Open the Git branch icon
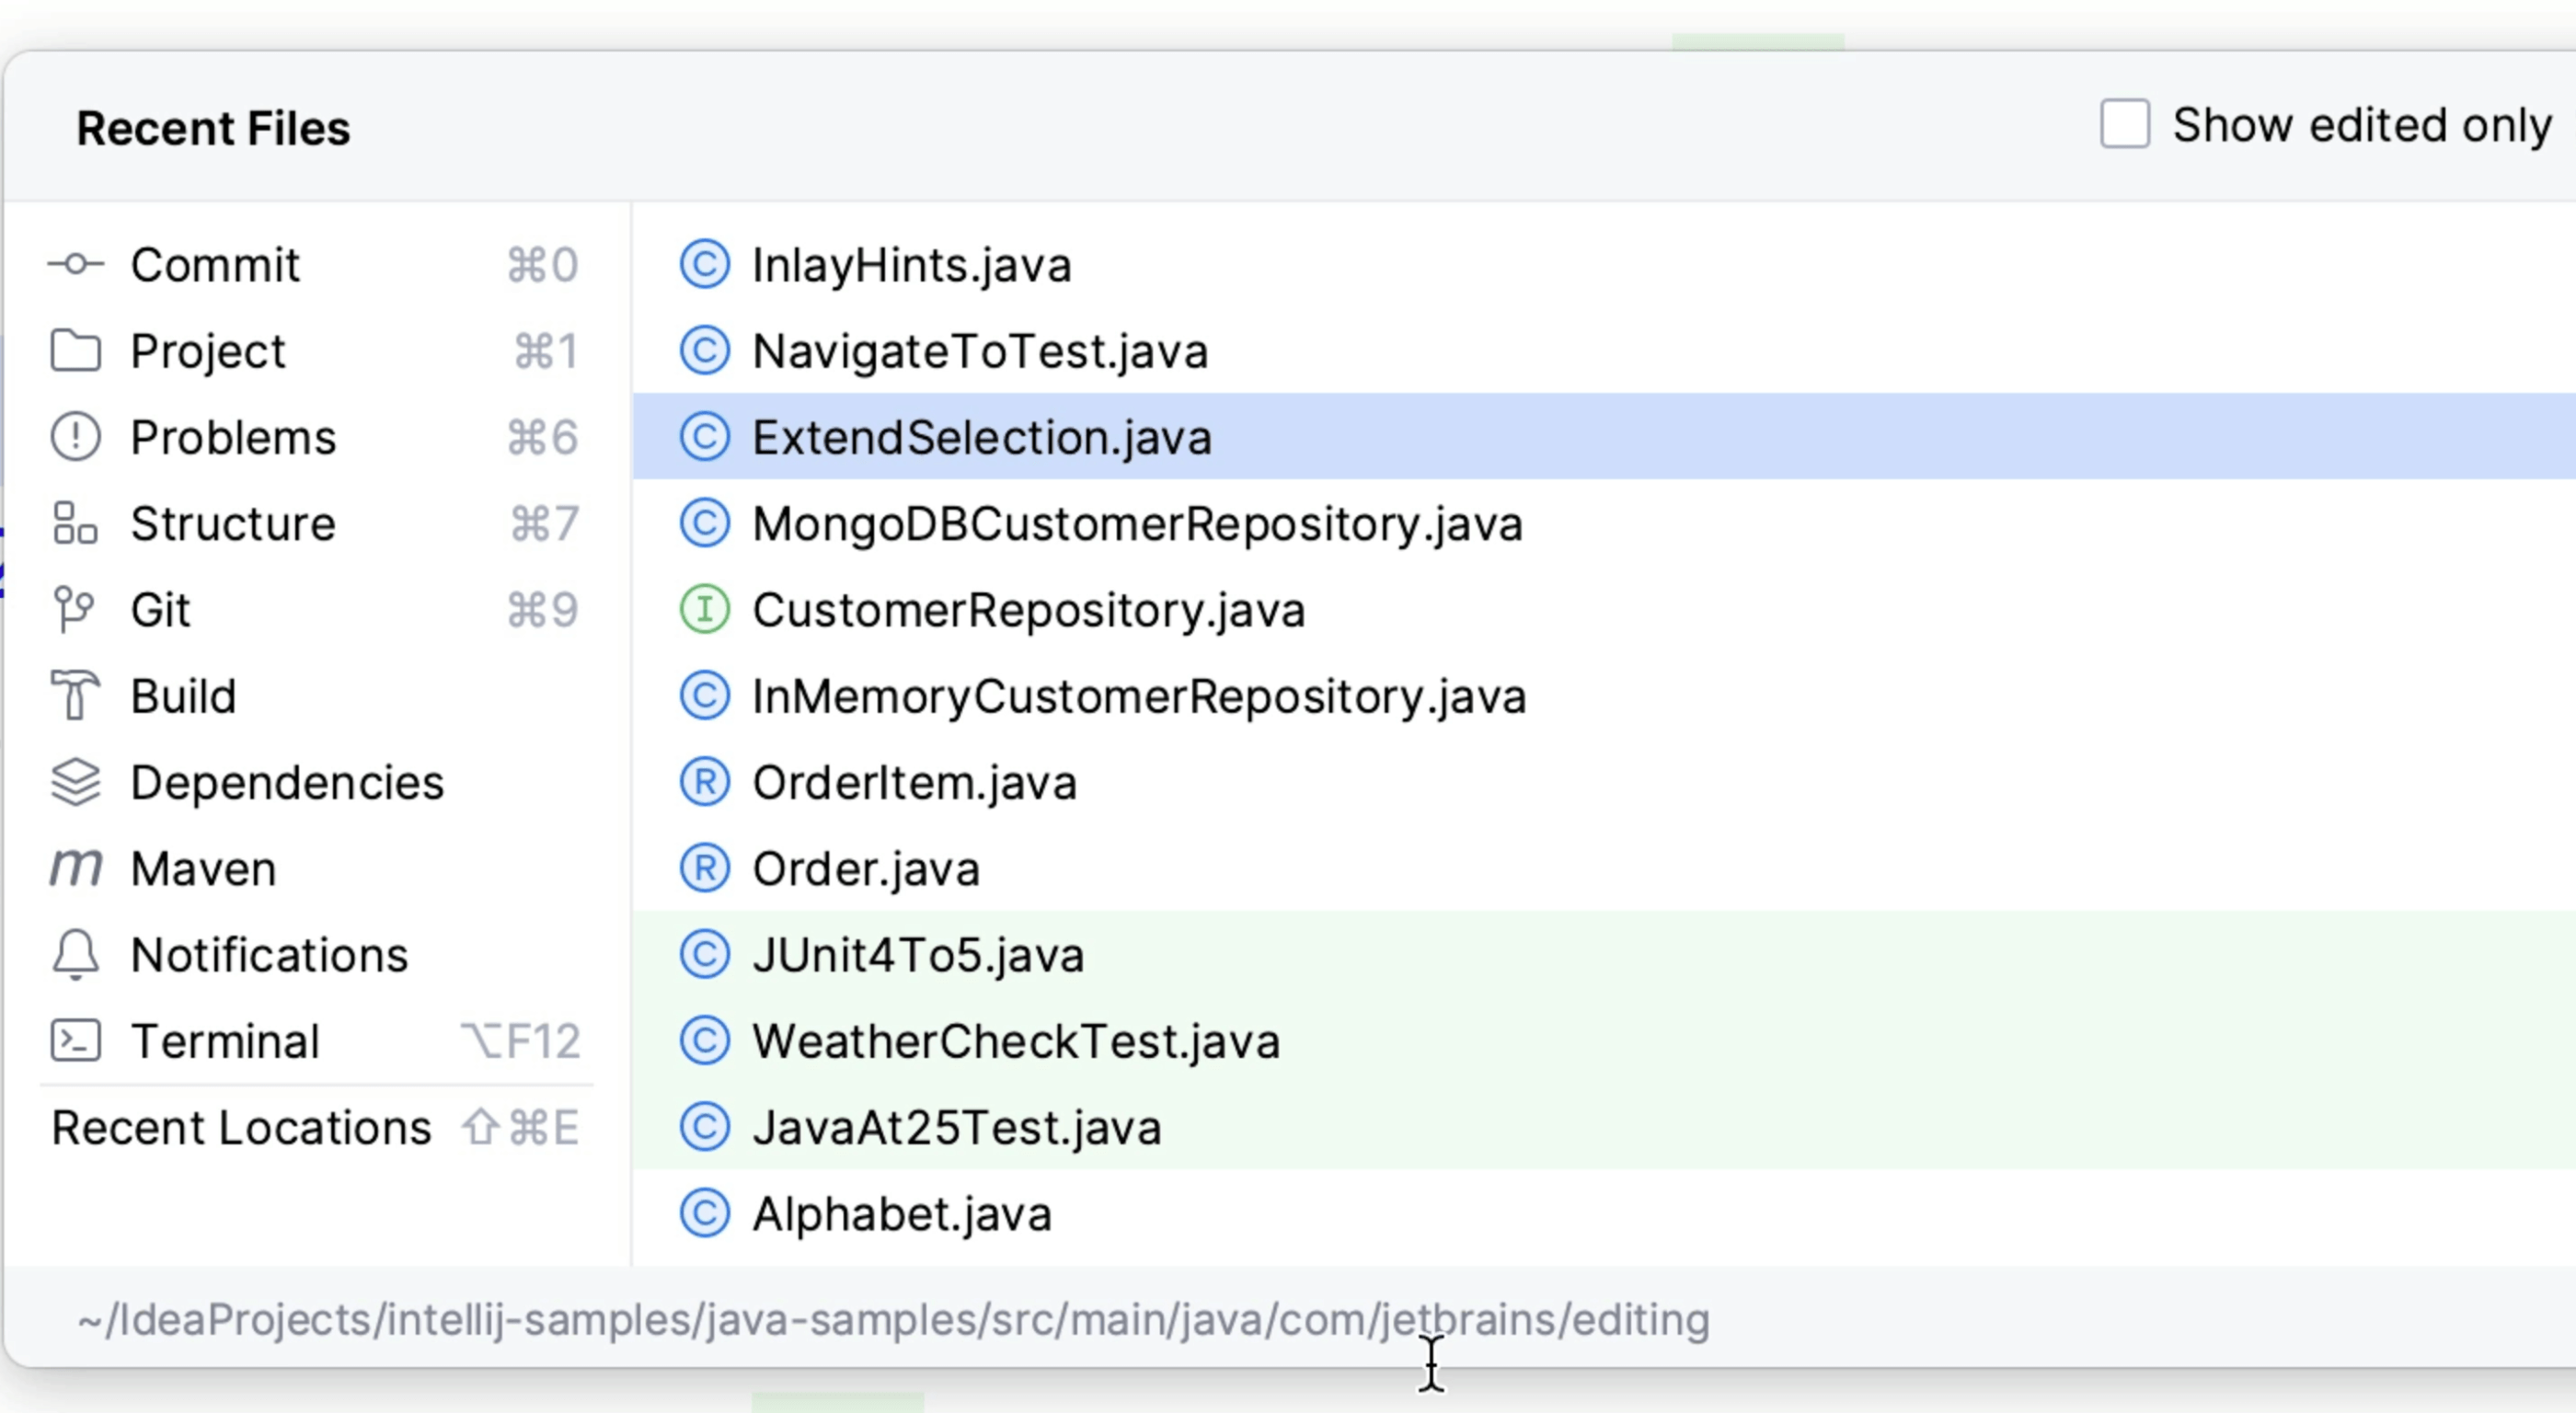The width and height of the screenshot is (2576, 1413). pos(75,609)
